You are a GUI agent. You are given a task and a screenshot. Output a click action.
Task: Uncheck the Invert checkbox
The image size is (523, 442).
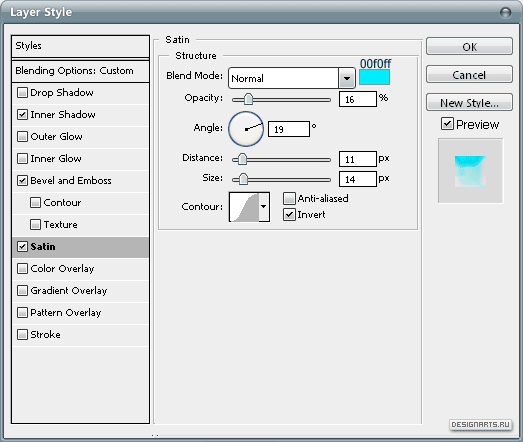tap(289, 214)
